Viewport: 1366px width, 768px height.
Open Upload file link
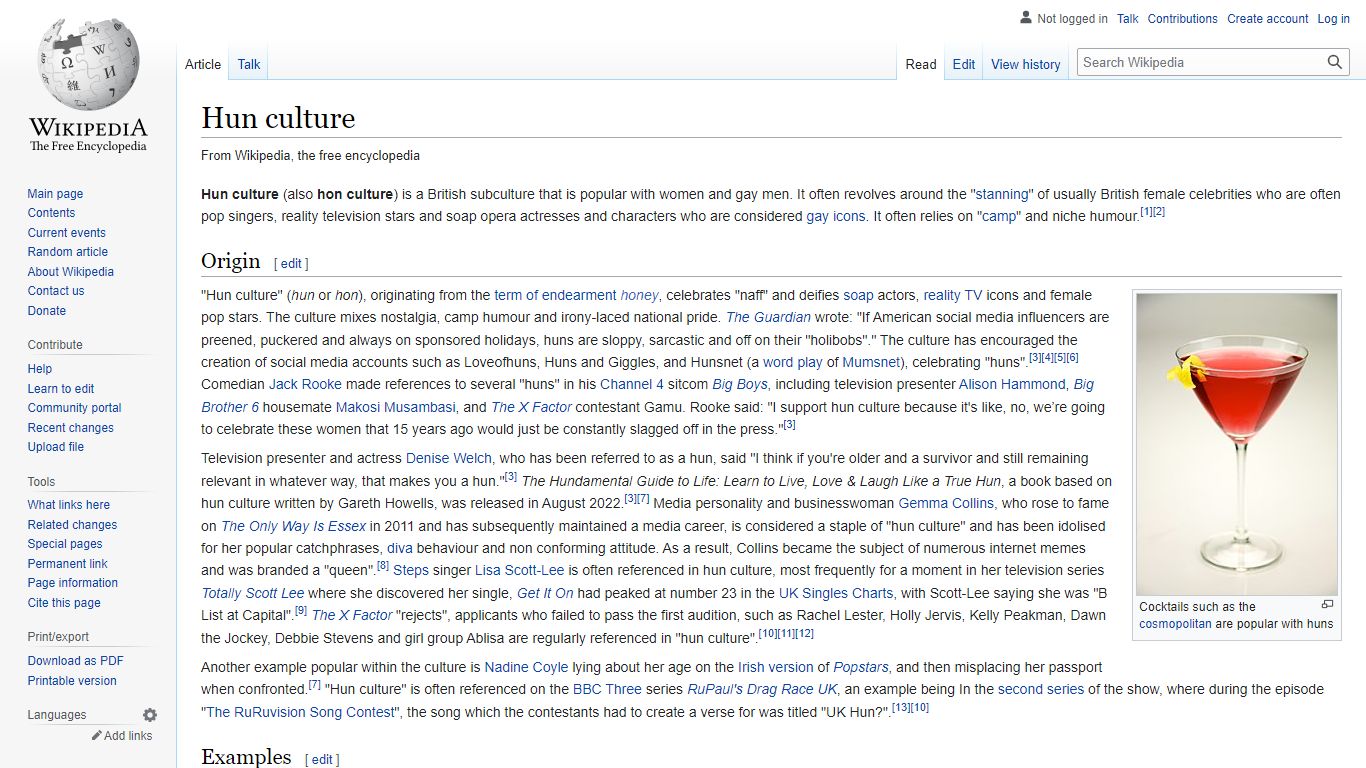click(55, 447)
